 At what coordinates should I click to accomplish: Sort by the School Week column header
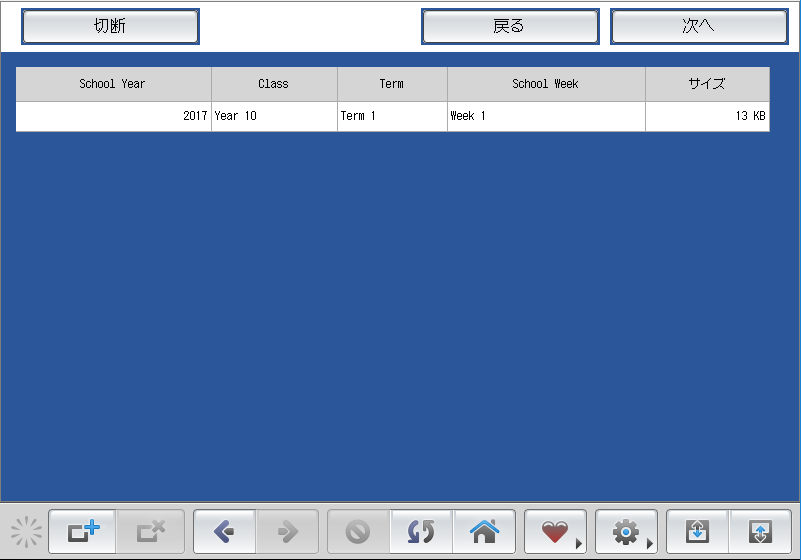tap(546, 84)
